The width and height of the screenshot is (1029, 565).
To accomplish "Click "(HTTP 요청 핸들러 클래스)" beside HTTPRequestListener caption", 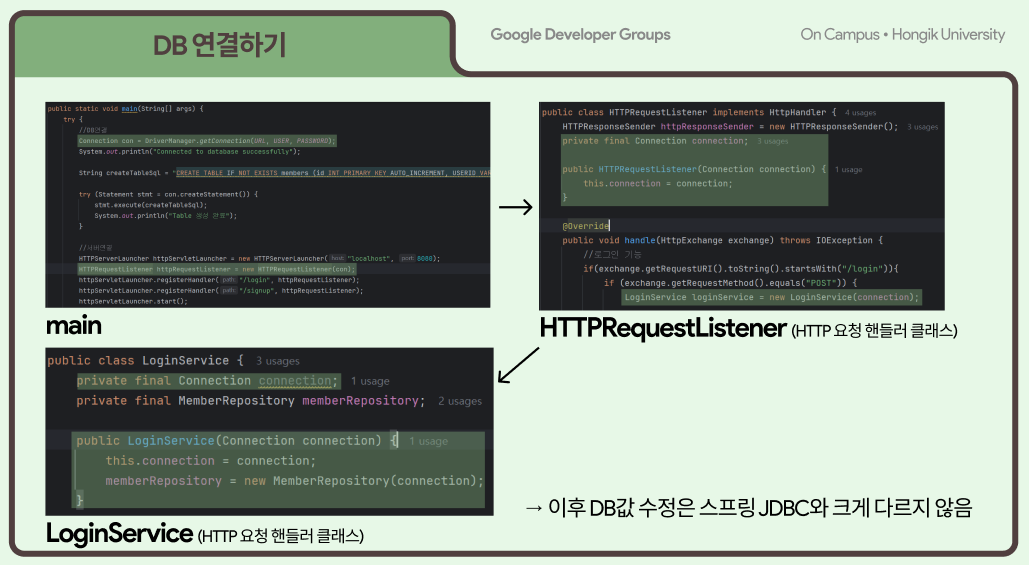I will (874, 331).
